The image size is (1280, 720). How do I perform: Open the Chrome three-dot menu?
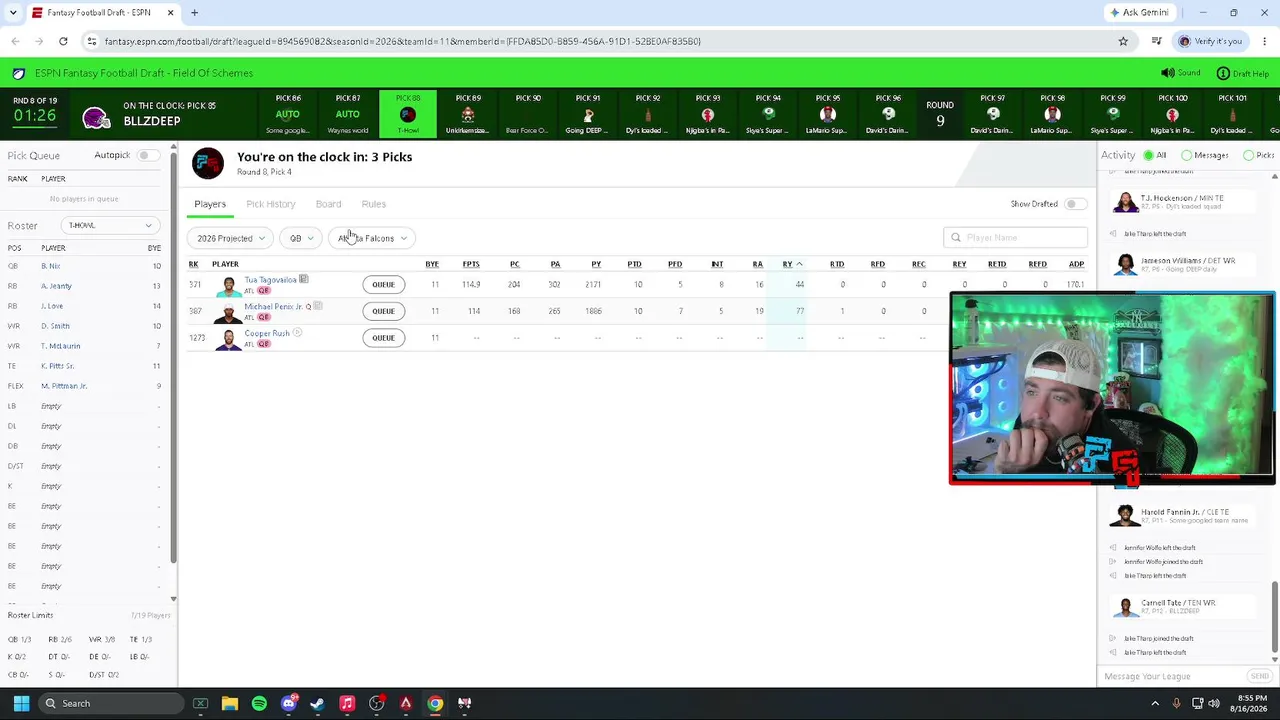1265,41
